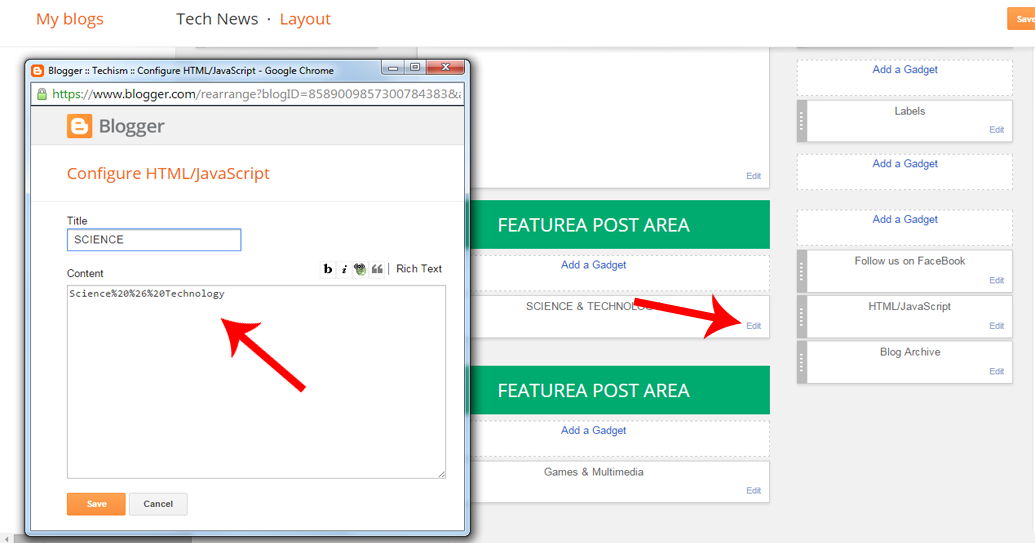1035x543 pixels.
Task: Add a Gadget directly below the Labels gadget
Action: point(904,164)
